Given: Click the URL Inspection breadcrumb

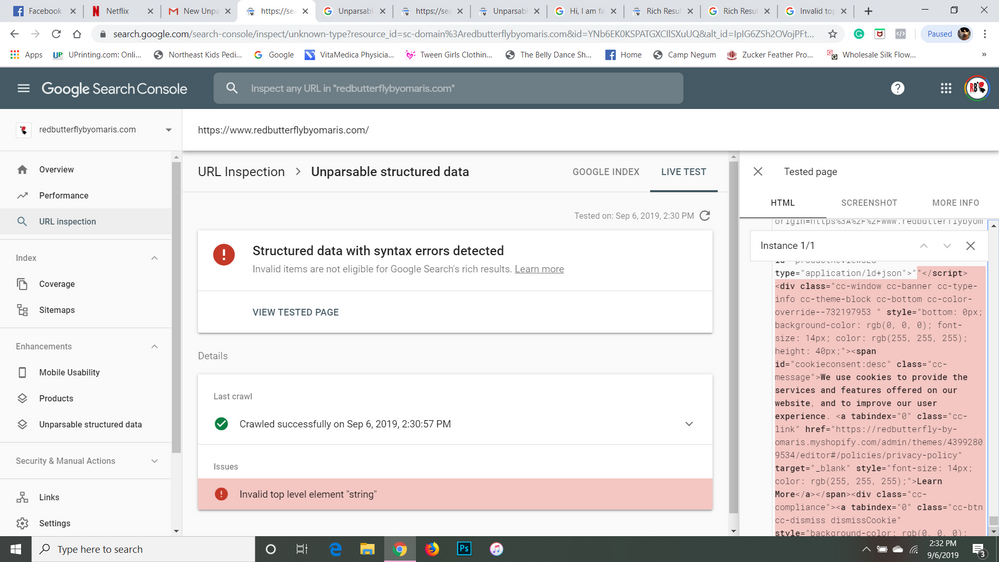Looking at the screenshot, I should point(241,171).
